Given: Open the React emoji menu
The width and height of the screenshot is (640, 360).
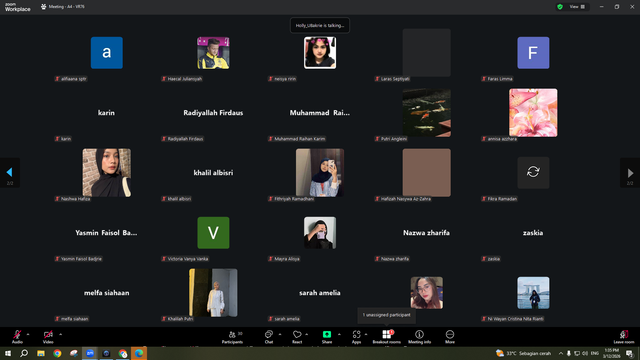Looking at the screenshot, I should pos(297,337).
